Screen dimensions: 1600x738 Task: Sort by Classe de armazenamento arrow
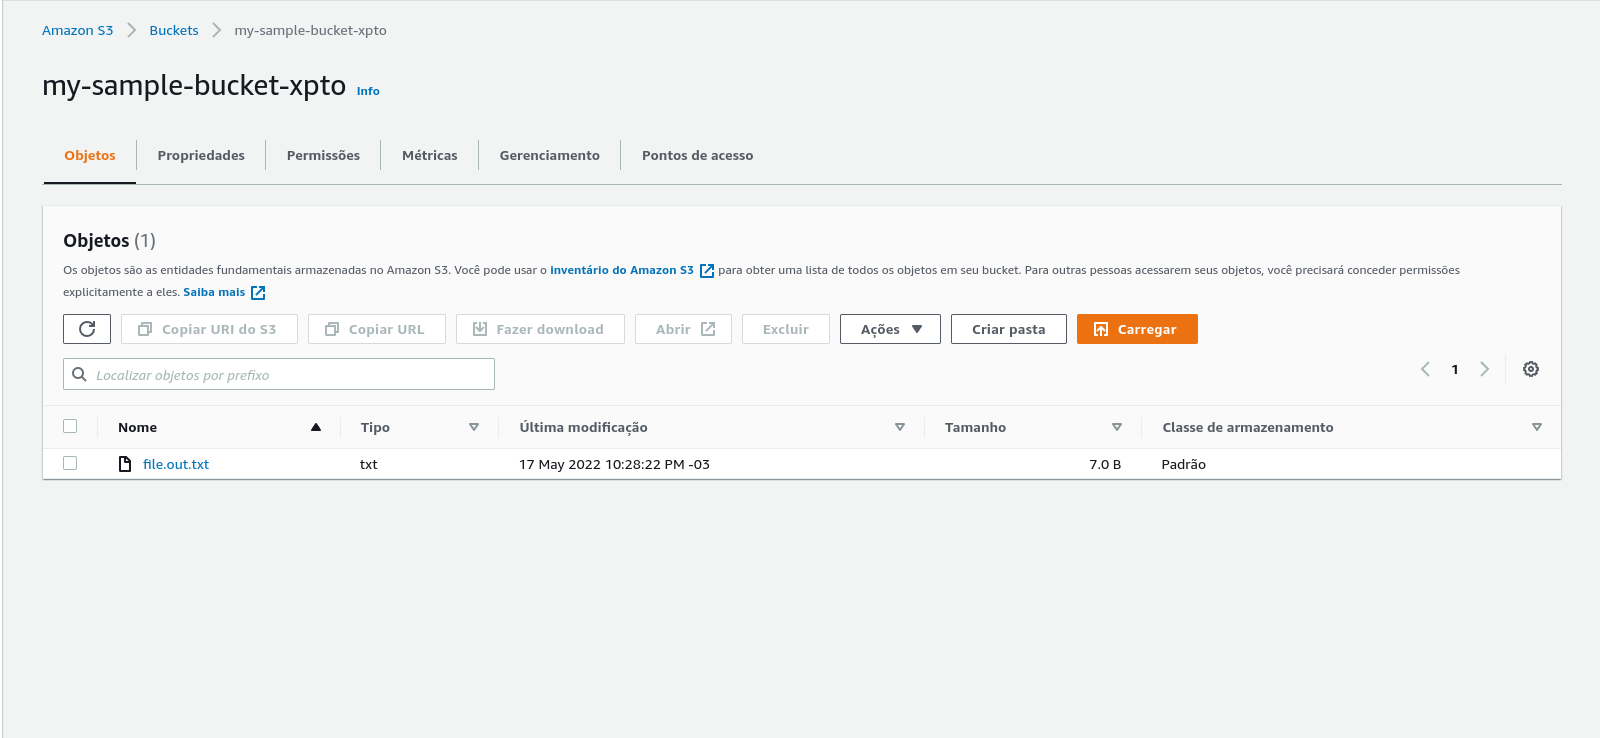coord(1537,427)
